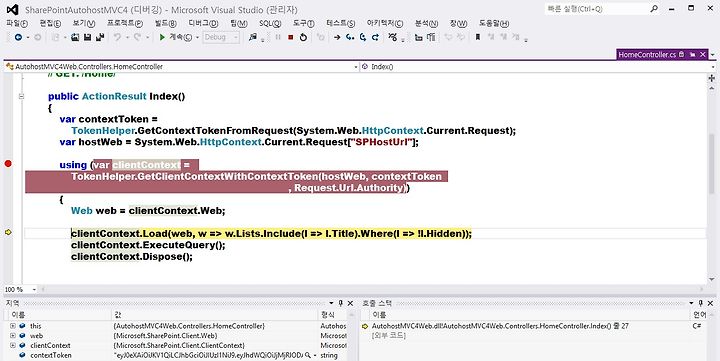This screenshot has height=361, width=720.
Task: Open 편집(E) menu
Action: (50, 23)
